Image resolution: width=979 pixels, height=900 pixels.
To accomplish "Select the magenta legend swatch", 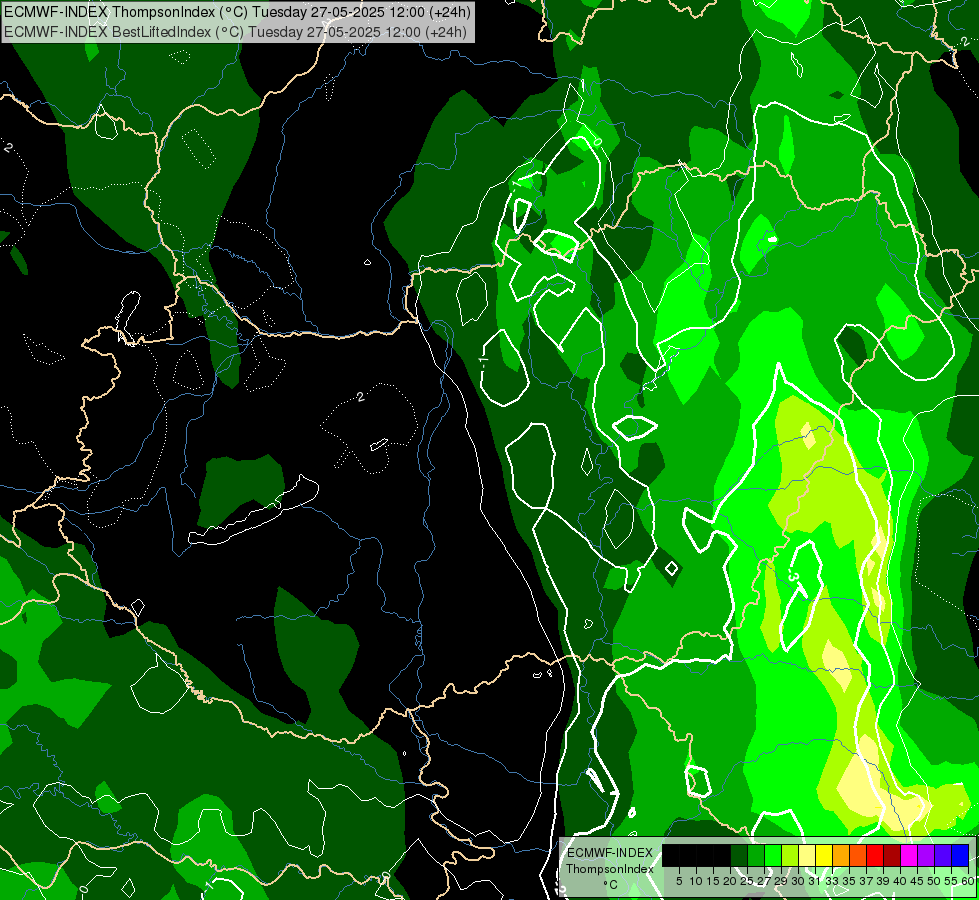I will [909, 856].
